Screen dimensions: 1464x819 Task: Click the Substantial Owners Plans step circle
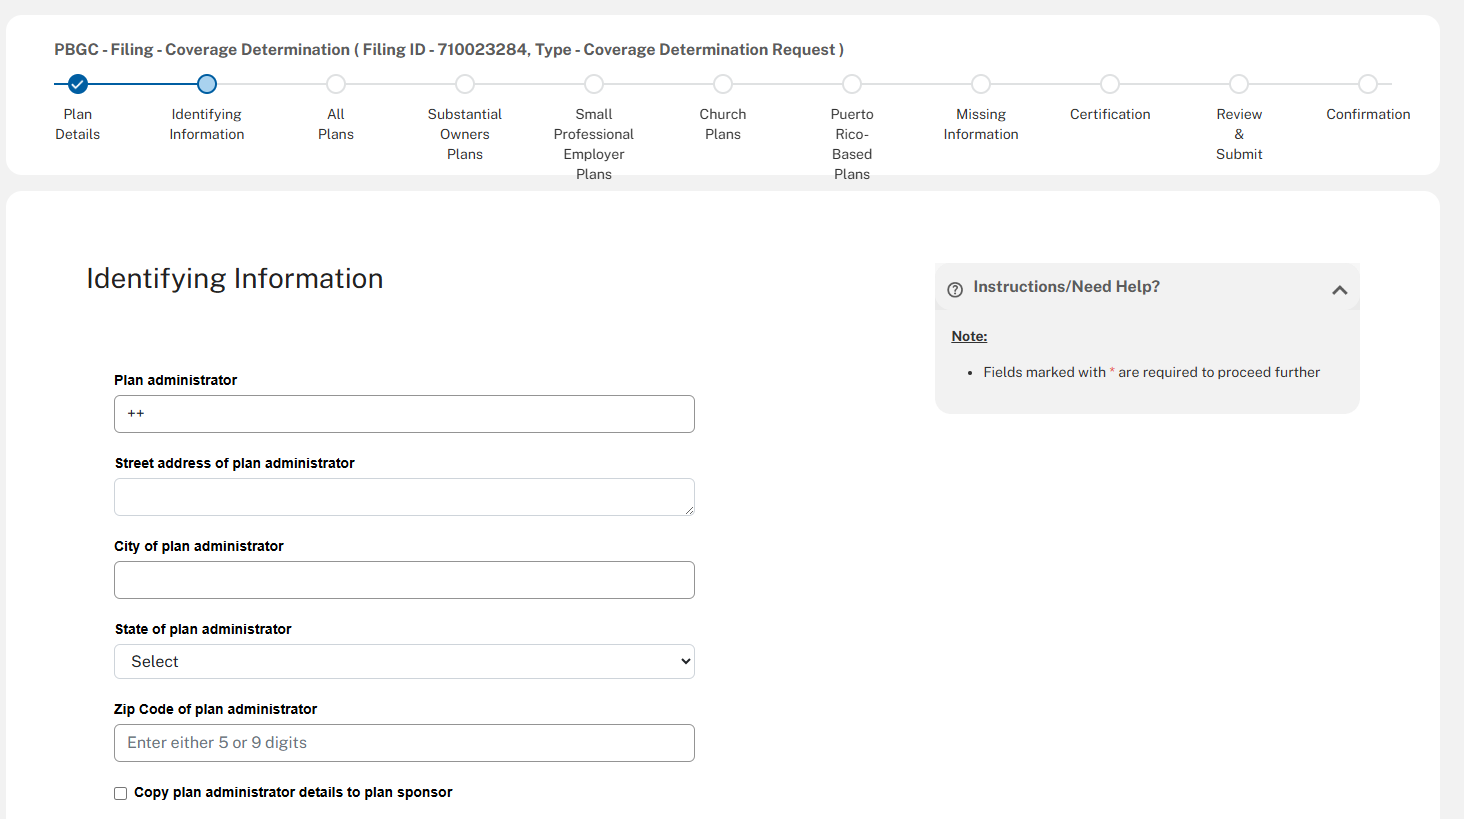[465, 85]
